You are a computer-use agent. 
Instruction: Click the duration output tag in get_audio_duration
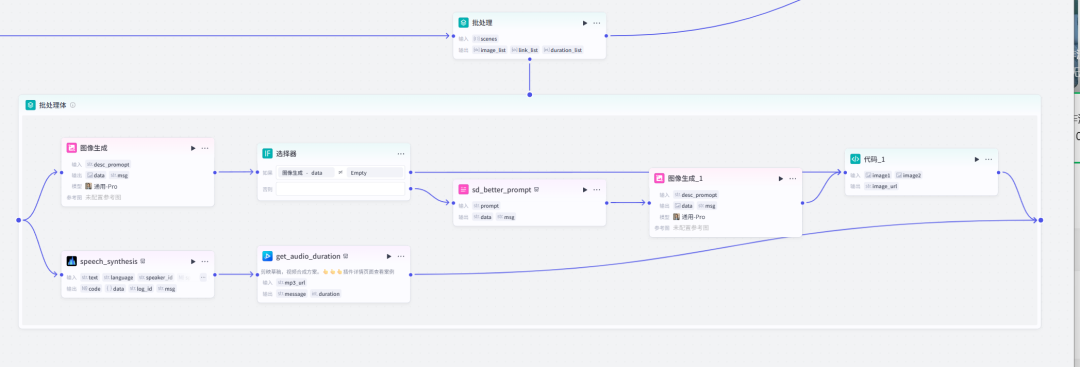click(x=326, y=293)
